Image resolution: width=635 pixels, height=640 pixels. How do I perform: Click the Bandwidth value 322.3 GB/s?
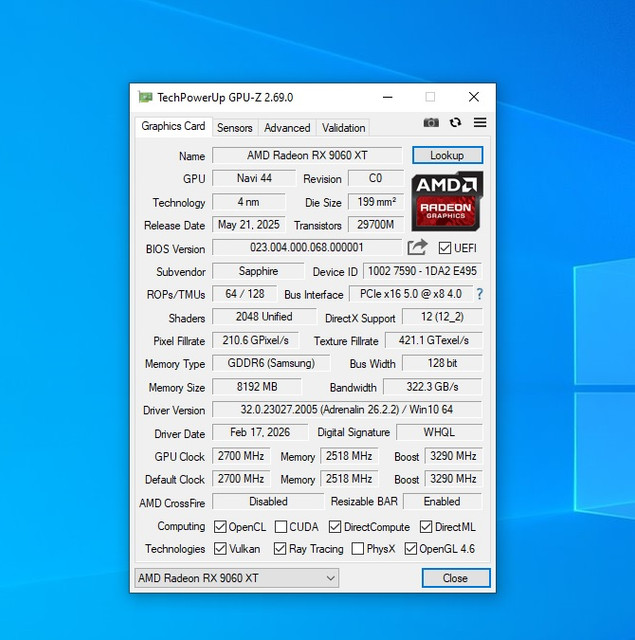(x=433, y=387)
